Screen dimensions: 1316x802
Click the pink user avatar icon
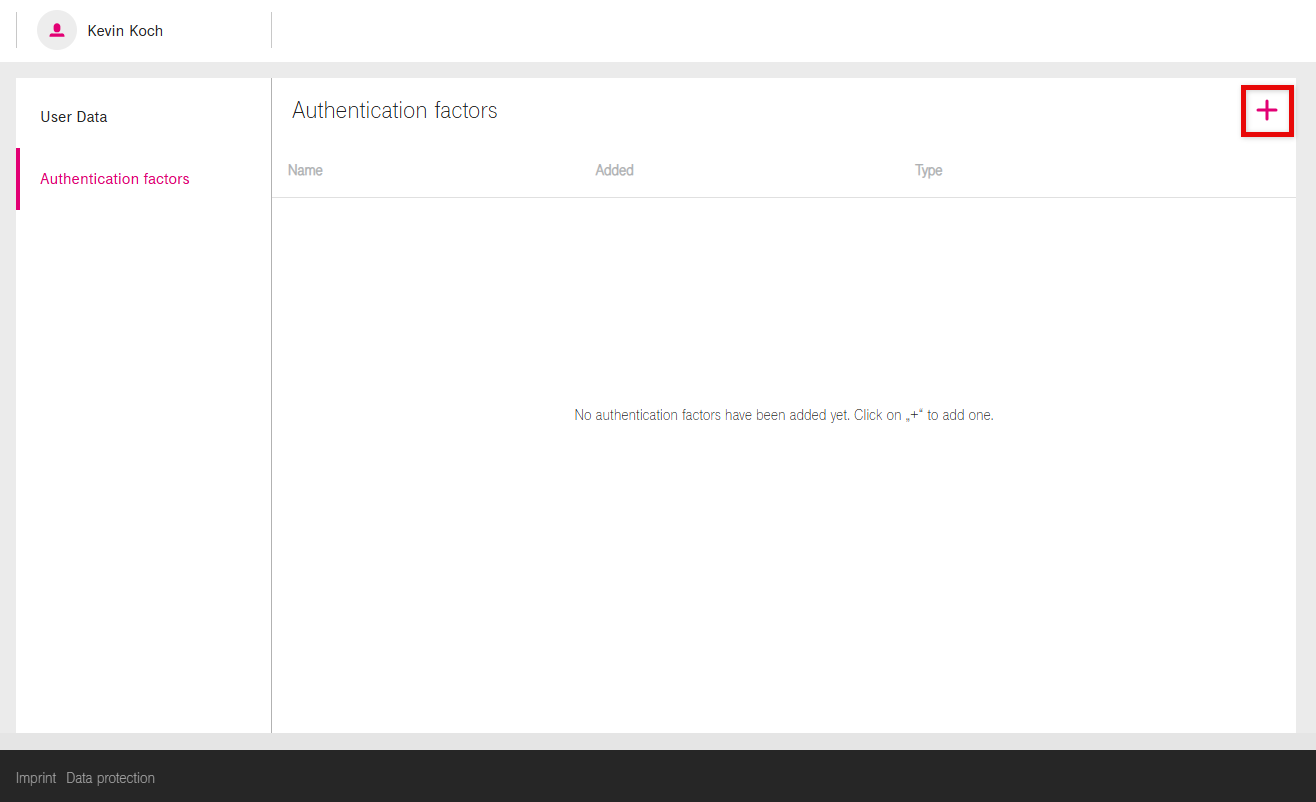click(57, 30)
